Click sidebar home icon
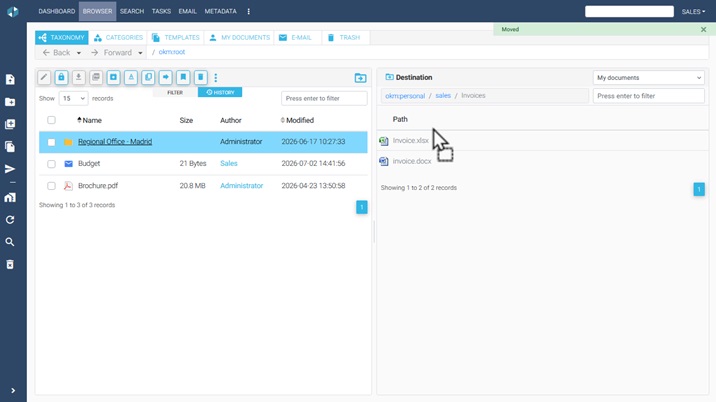Viewport: 716px width, 402px height. pyautogui.click(x=10, y=197)
